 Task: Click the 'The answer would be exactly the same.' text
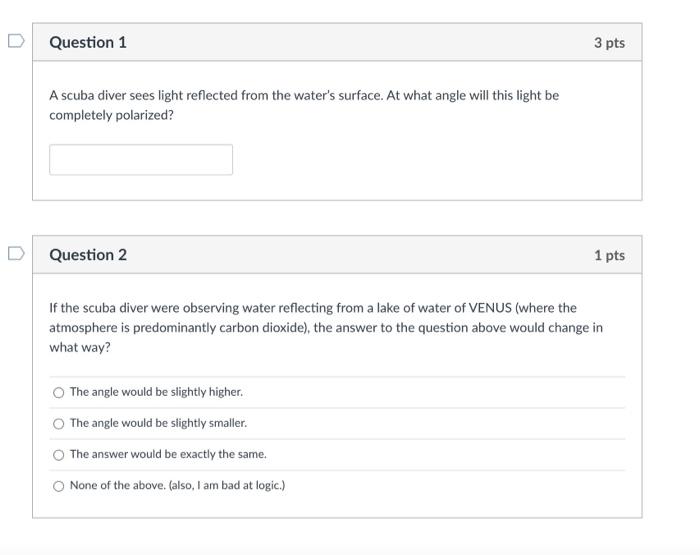coord(168,455)
